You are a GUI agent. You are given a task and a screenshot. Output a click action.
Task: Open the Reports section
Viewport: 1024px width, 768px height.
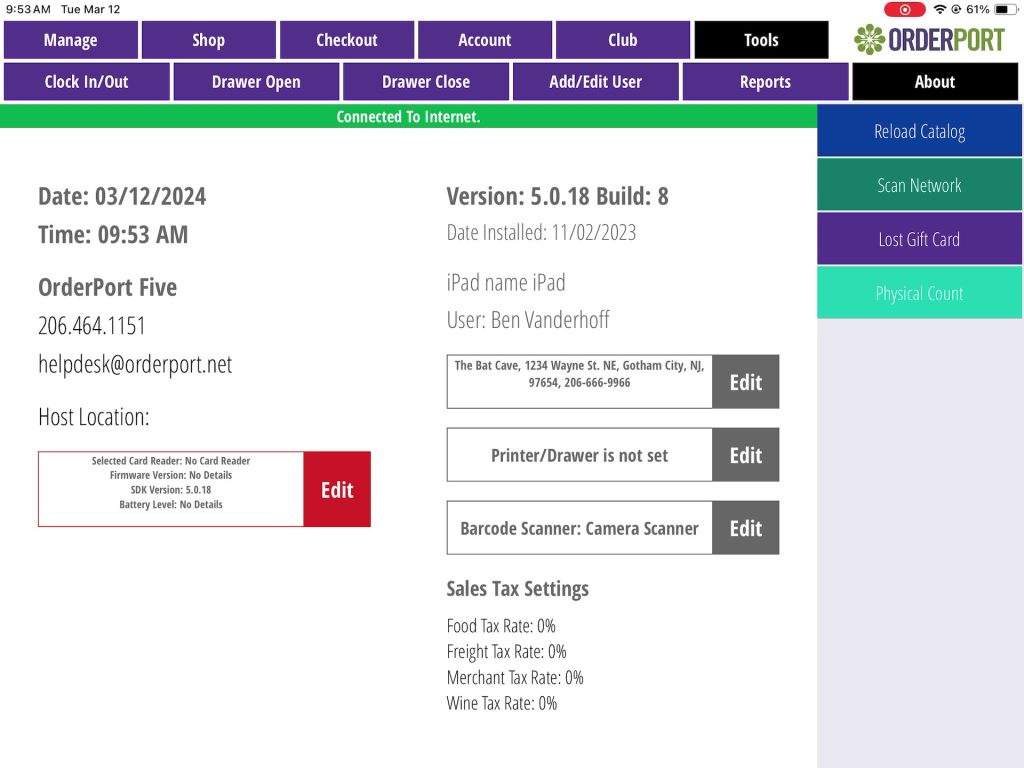[x=765, y=82]
